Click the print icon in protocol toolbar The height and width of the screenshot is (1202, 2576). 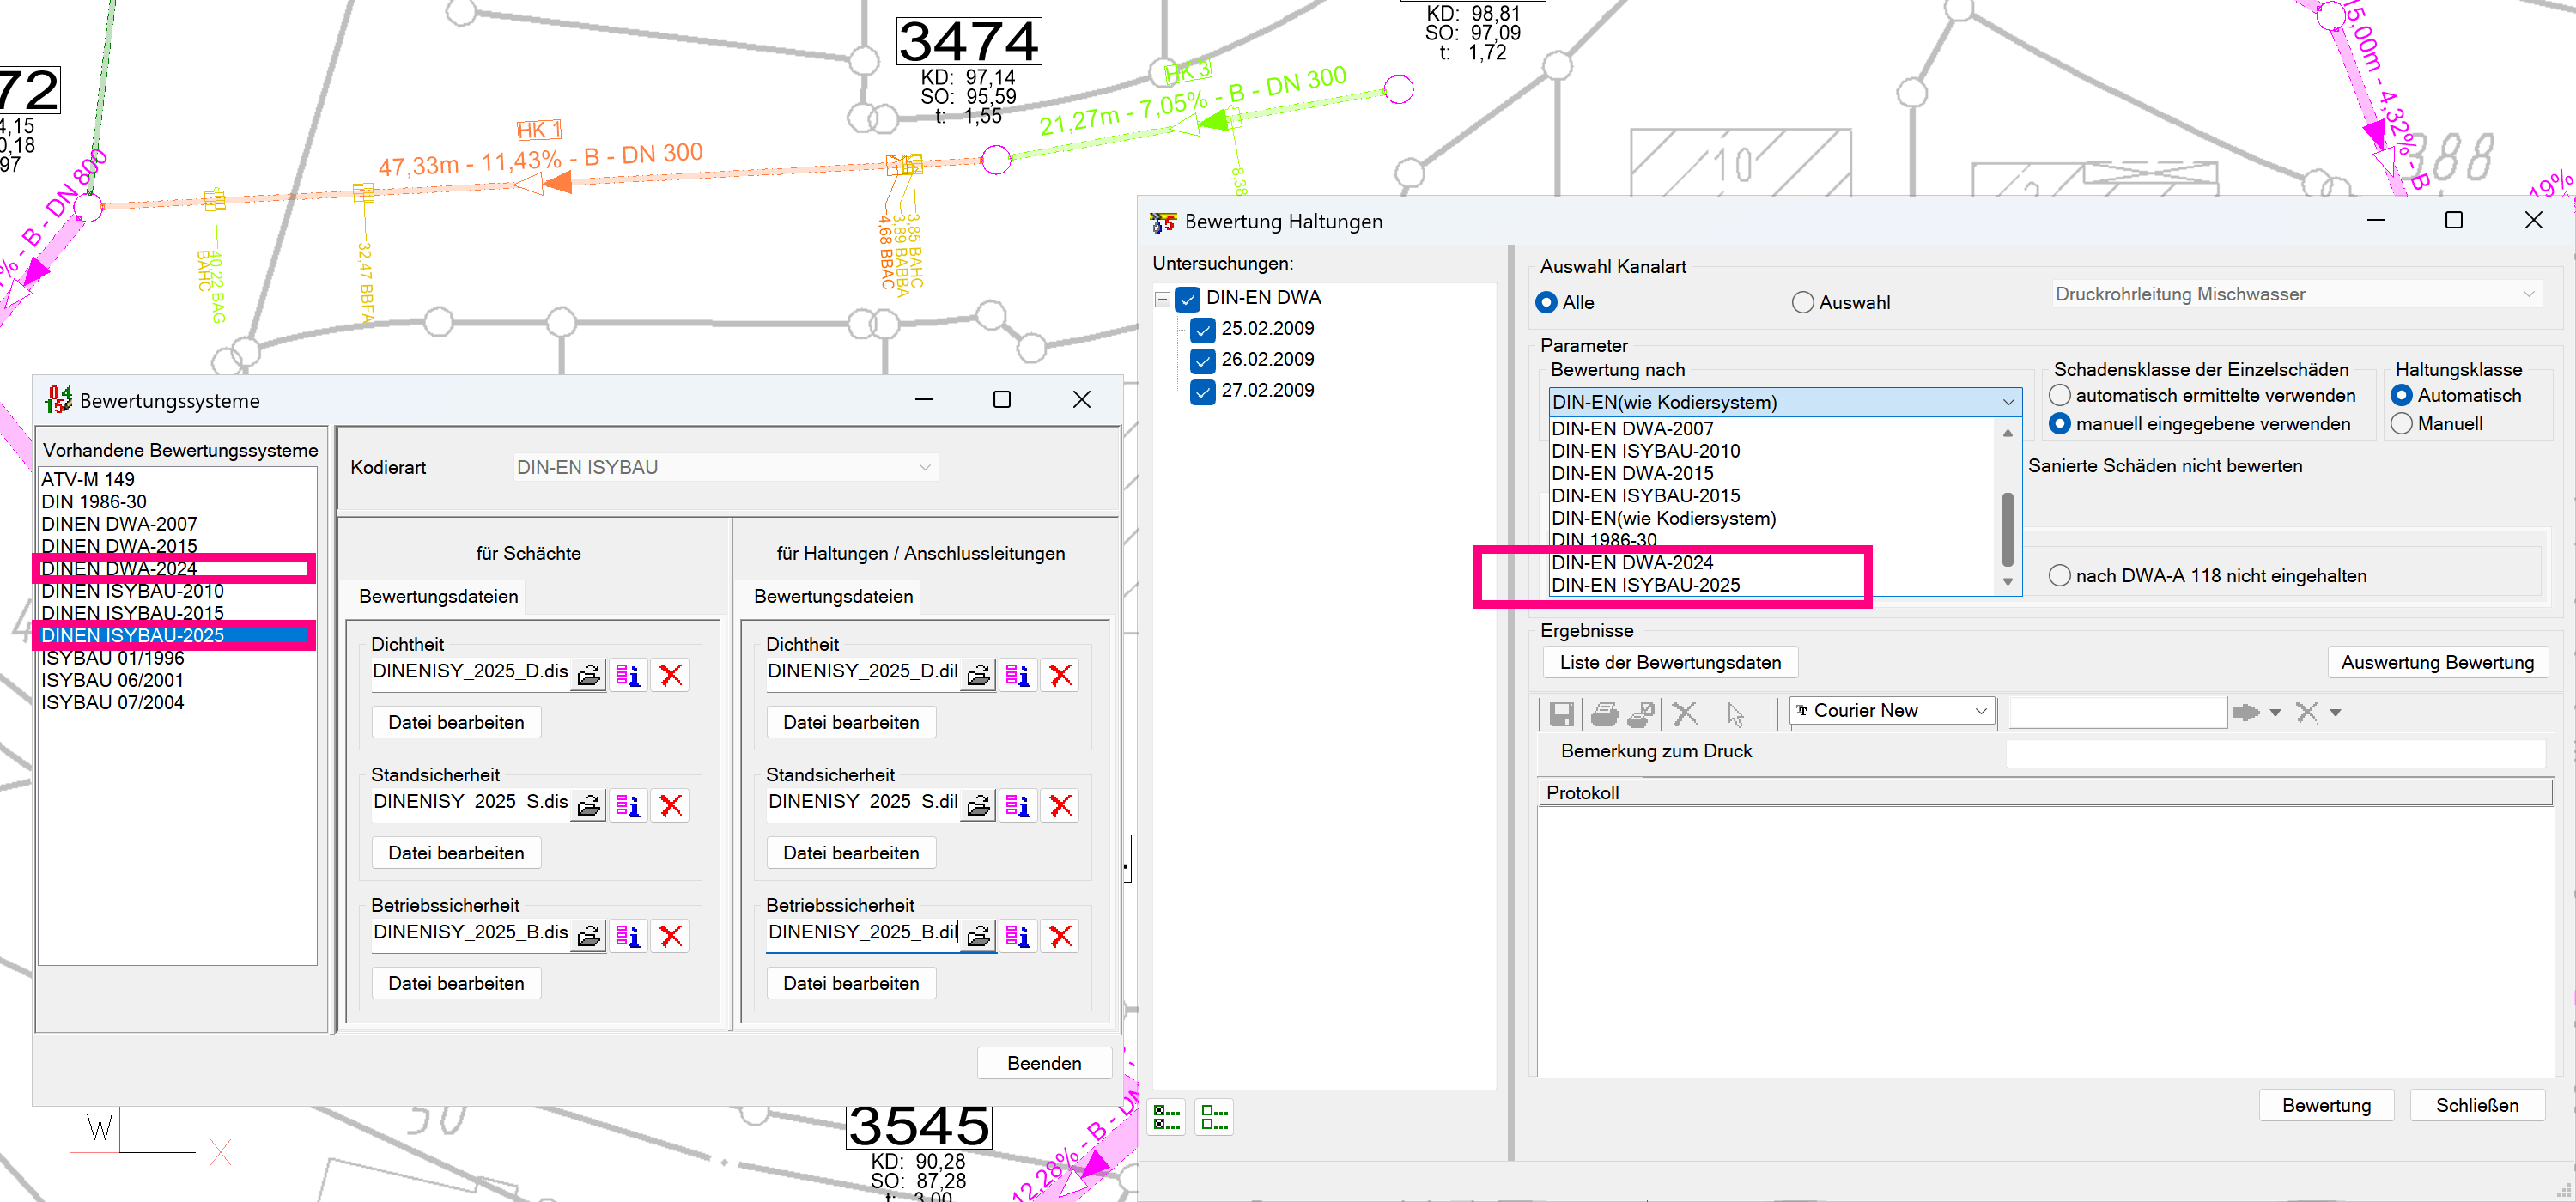tap(1604, 713)
